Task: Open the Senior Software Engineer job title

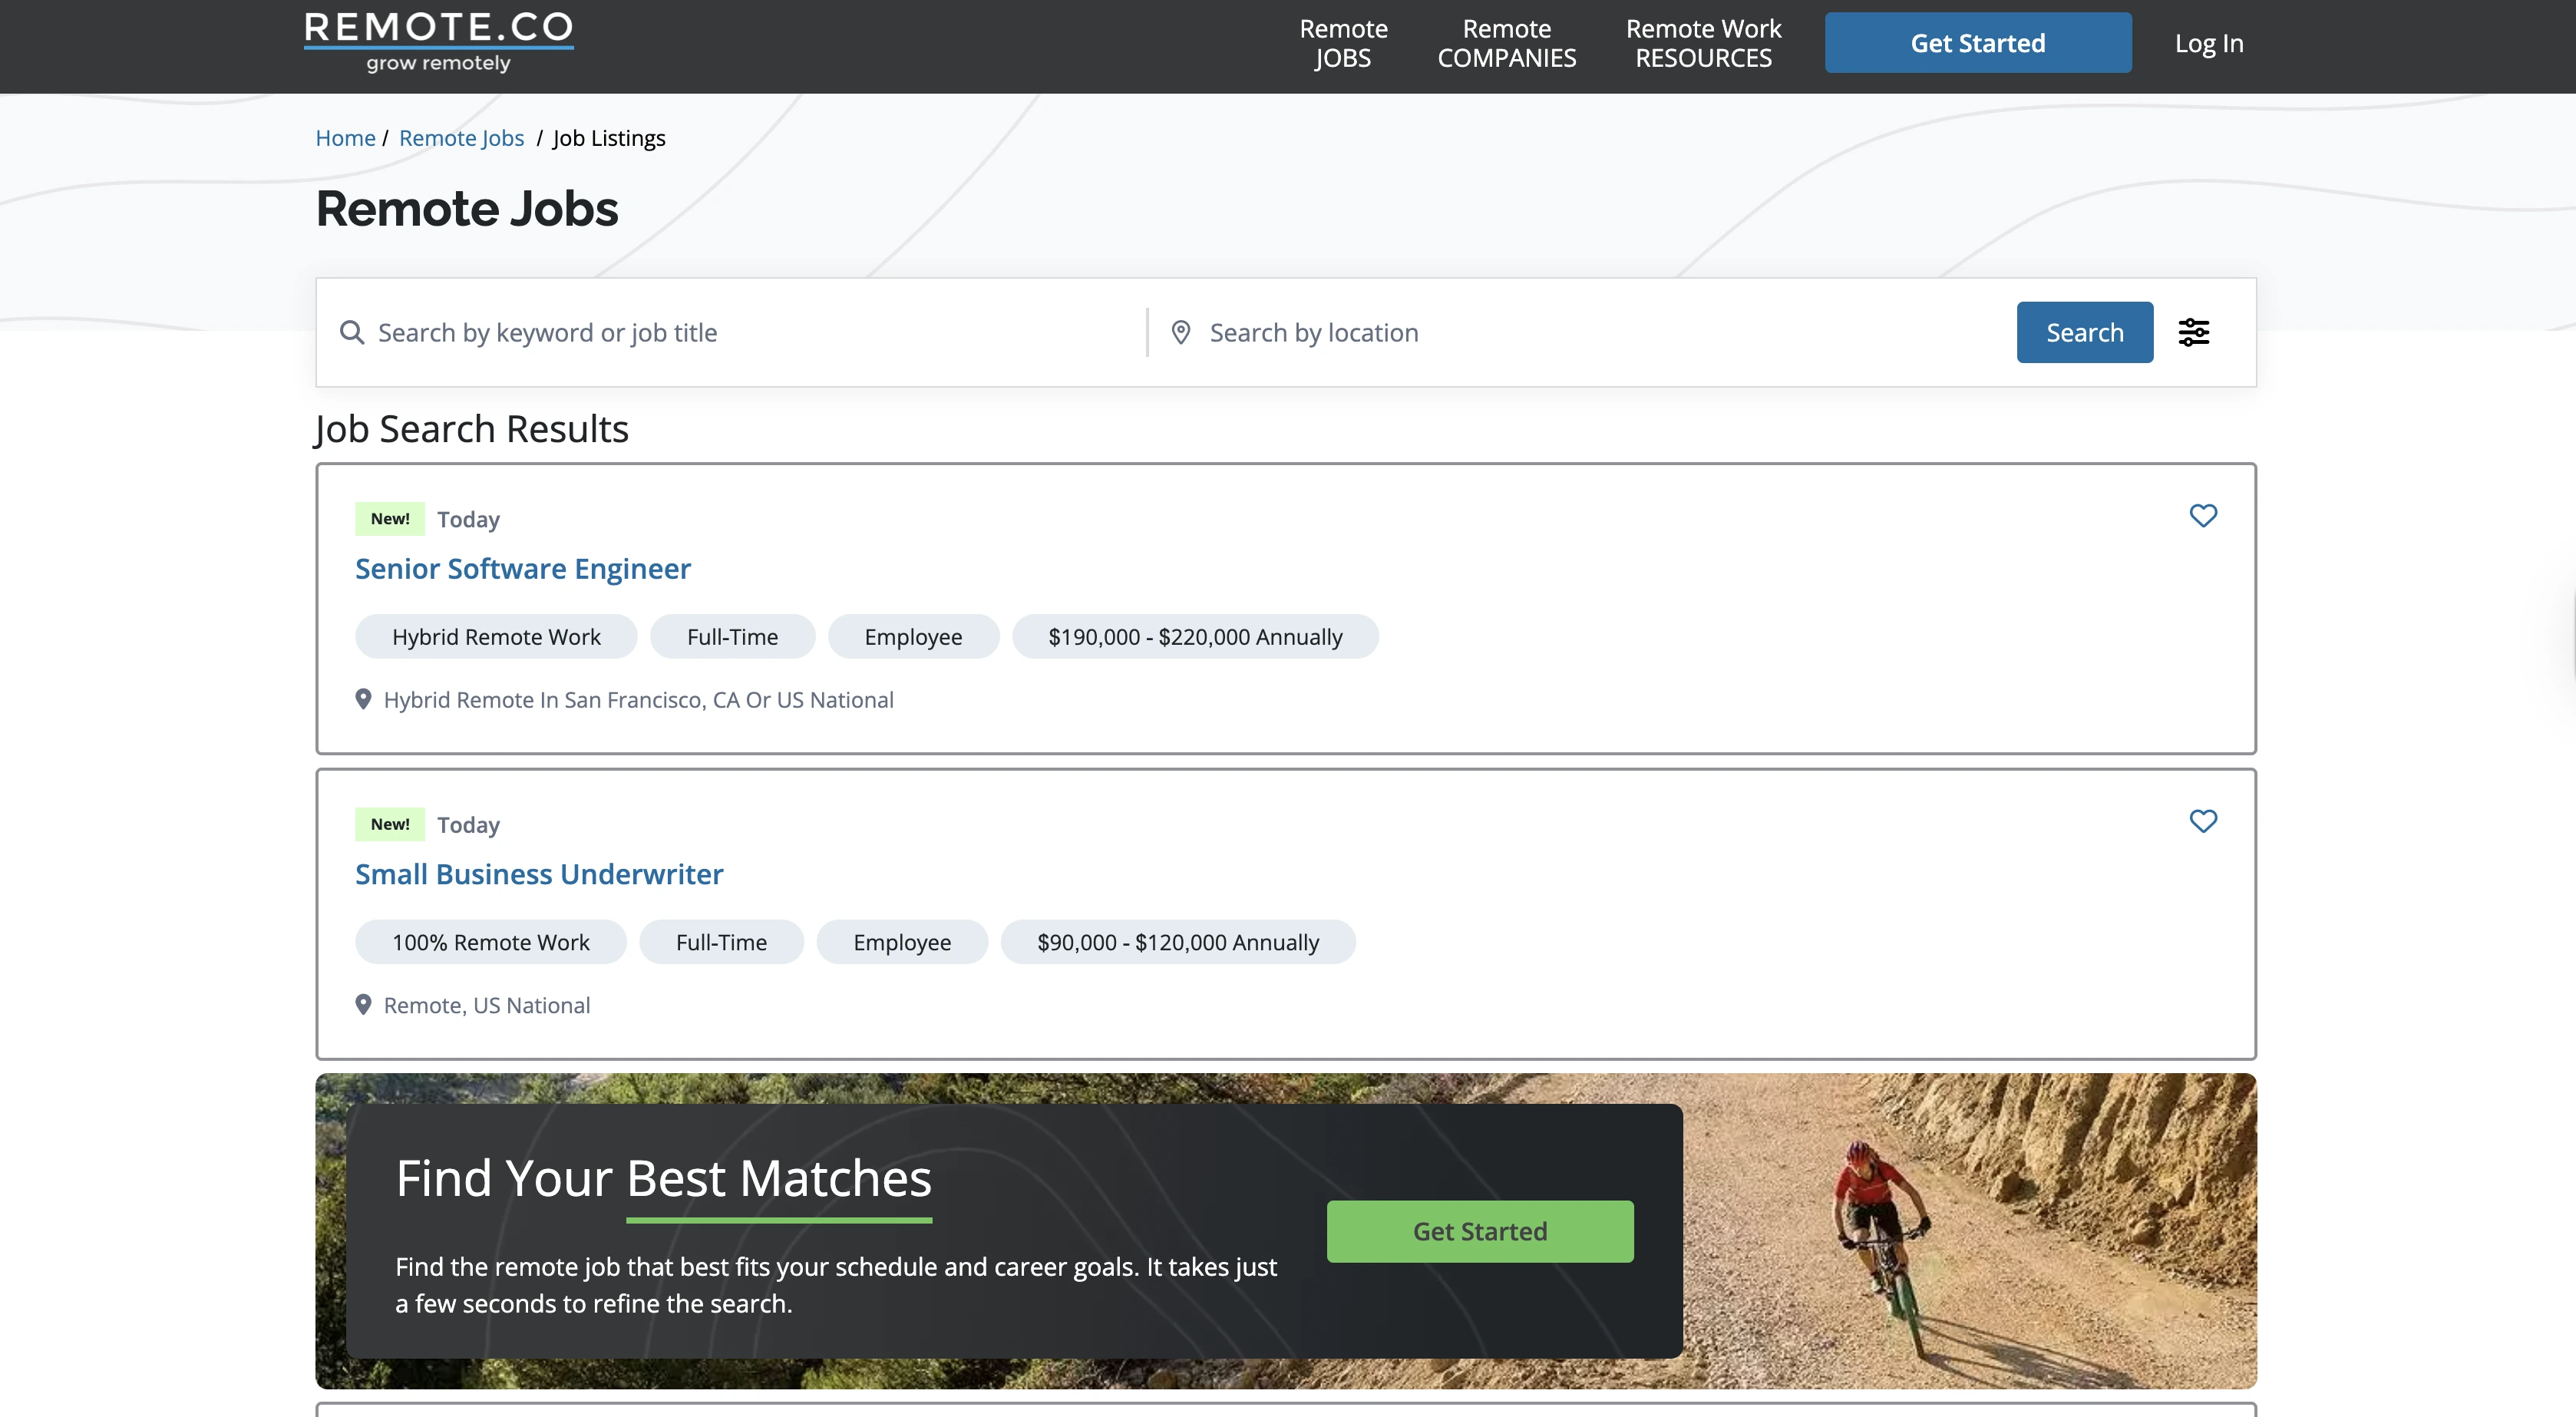Action: pyautogui.click(x=522, y=568)
